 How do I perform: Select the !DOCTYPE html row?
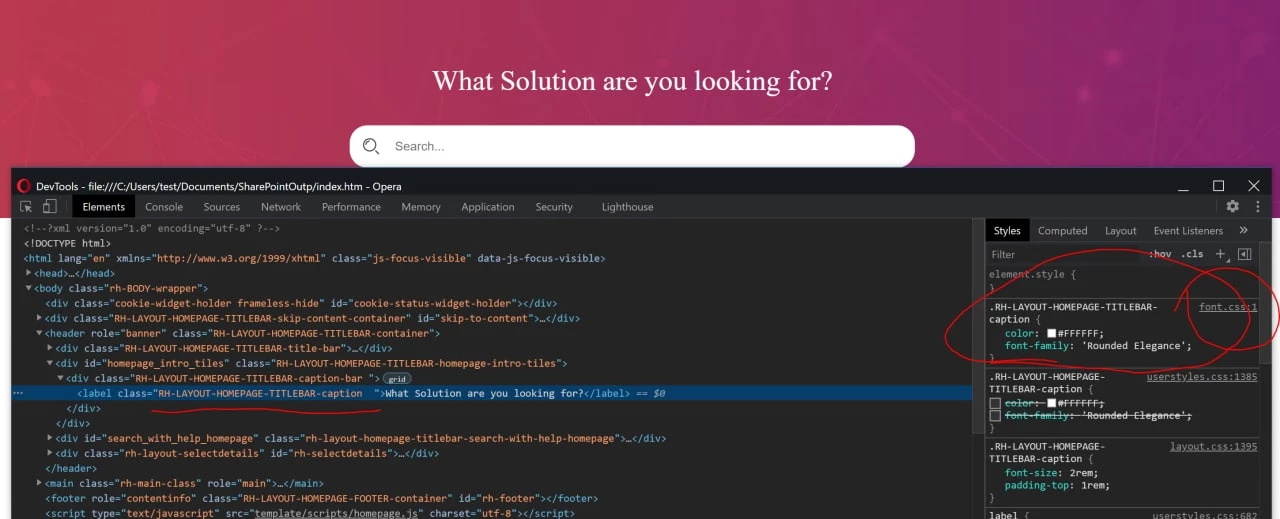coord(68,243)
